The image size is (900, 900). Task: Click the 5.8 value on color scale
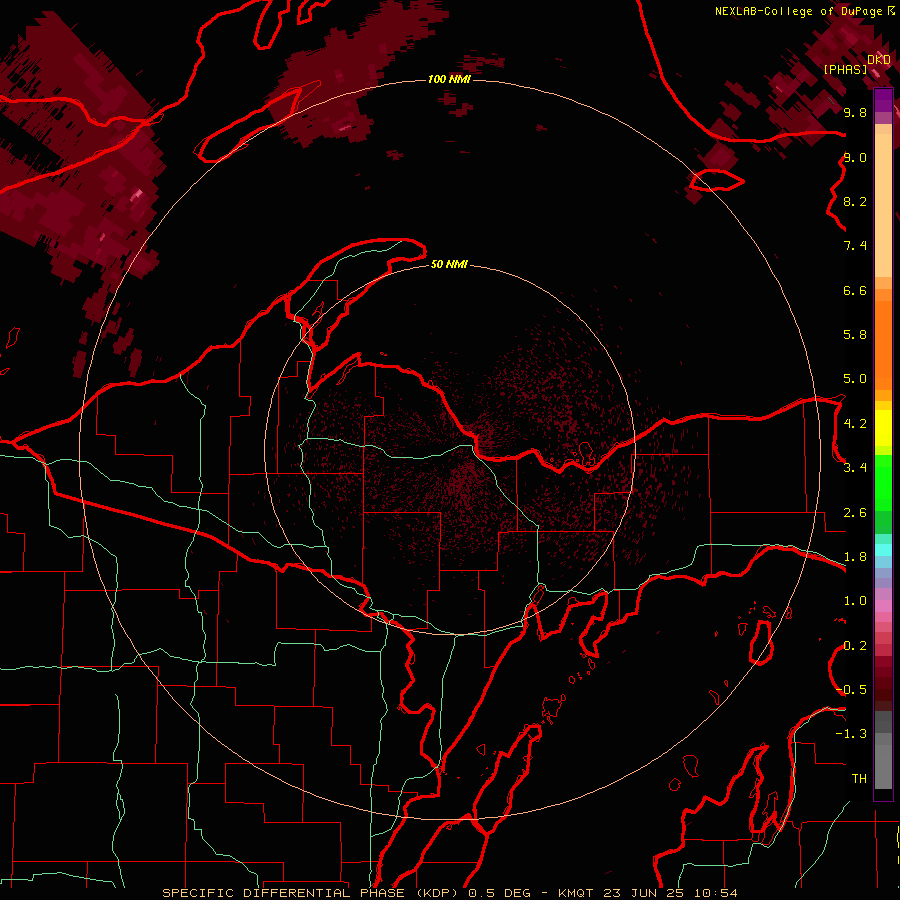(x=855, y=335)
